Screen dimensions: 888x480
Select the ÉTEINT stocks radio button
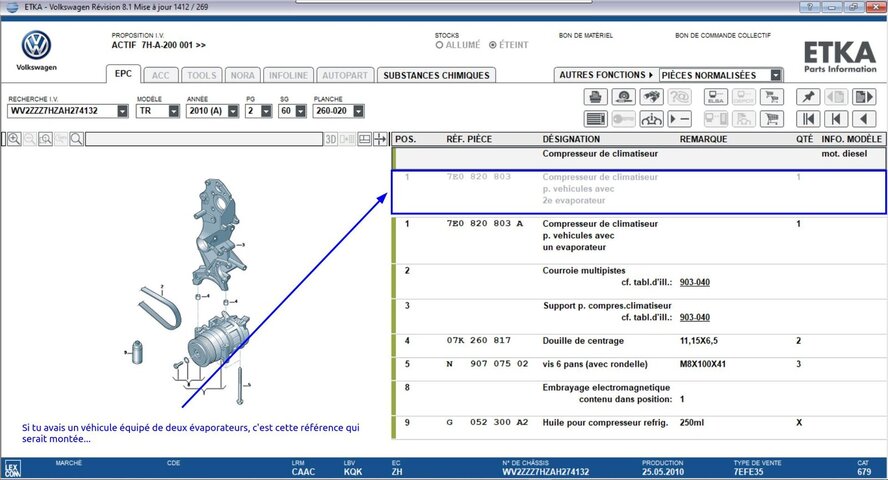click(491, 45)
